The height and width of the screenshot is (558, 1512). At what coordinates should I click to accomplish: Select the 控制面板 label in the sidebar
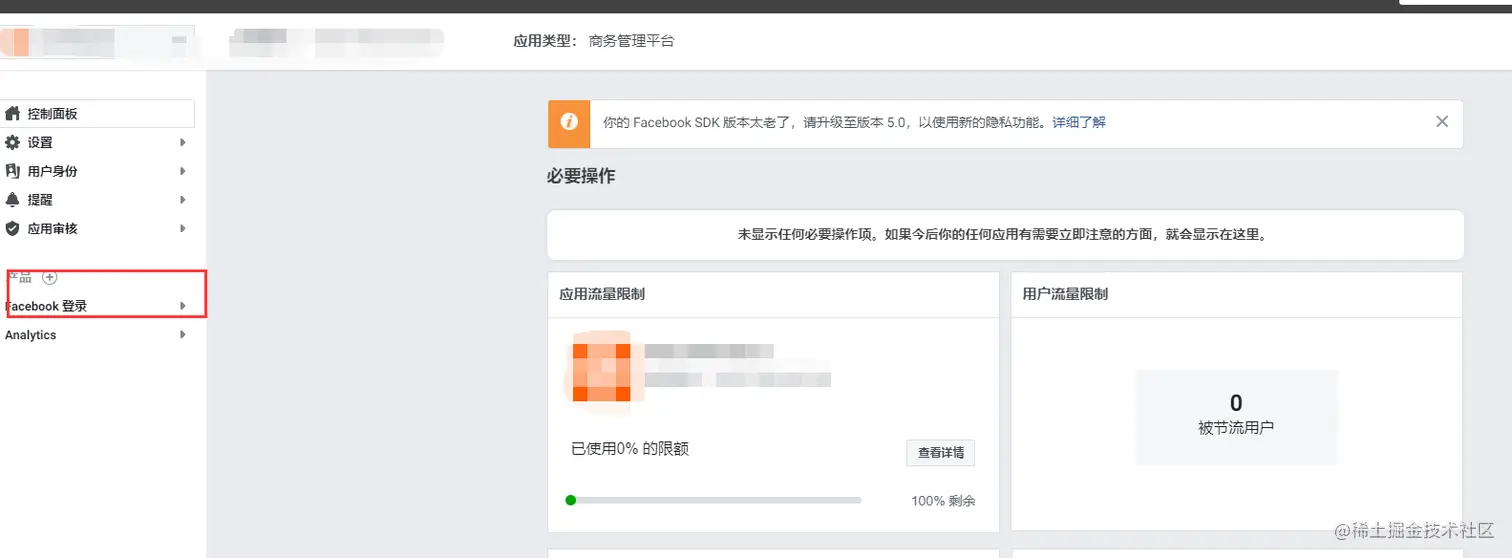click(x=52, y=114)
